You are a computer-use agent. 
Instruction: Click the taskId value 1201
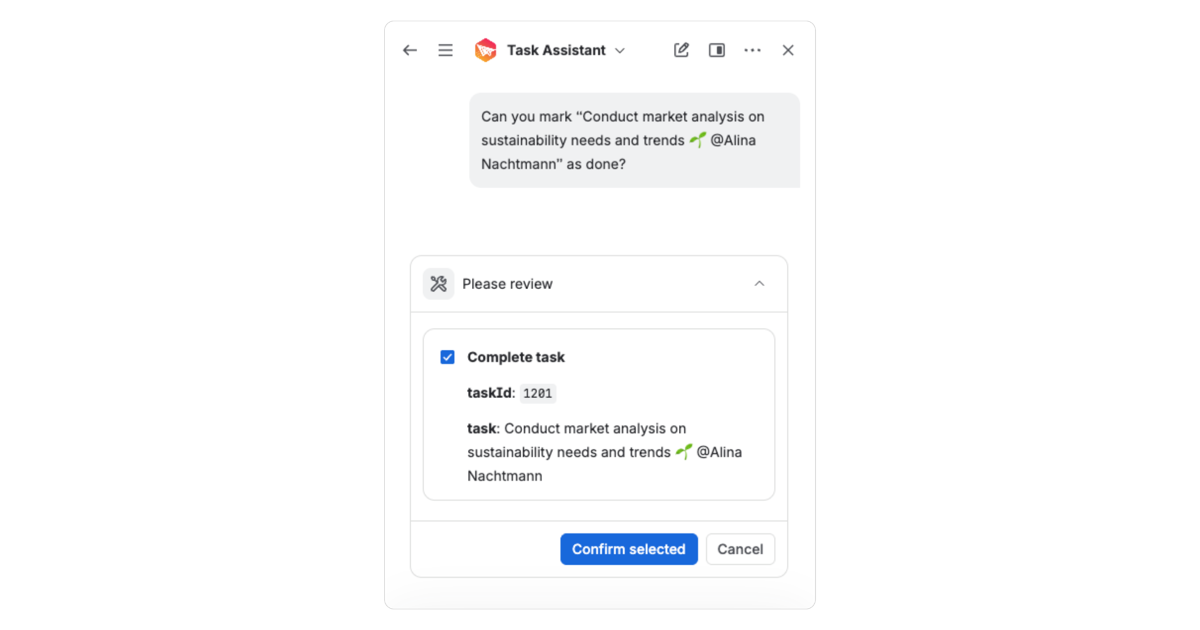coord(538,393)
